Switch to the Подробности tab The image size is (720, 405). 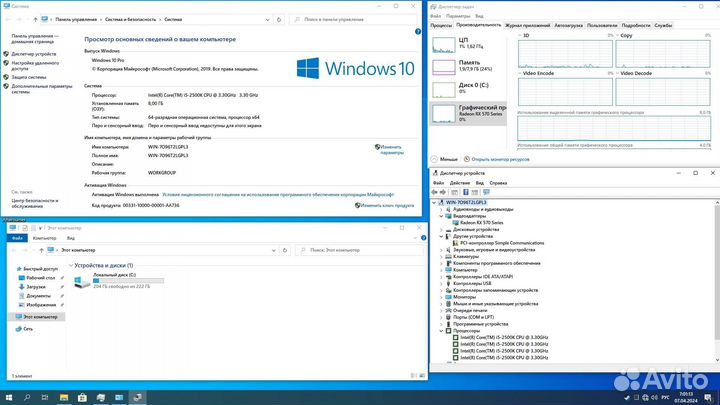636,26
